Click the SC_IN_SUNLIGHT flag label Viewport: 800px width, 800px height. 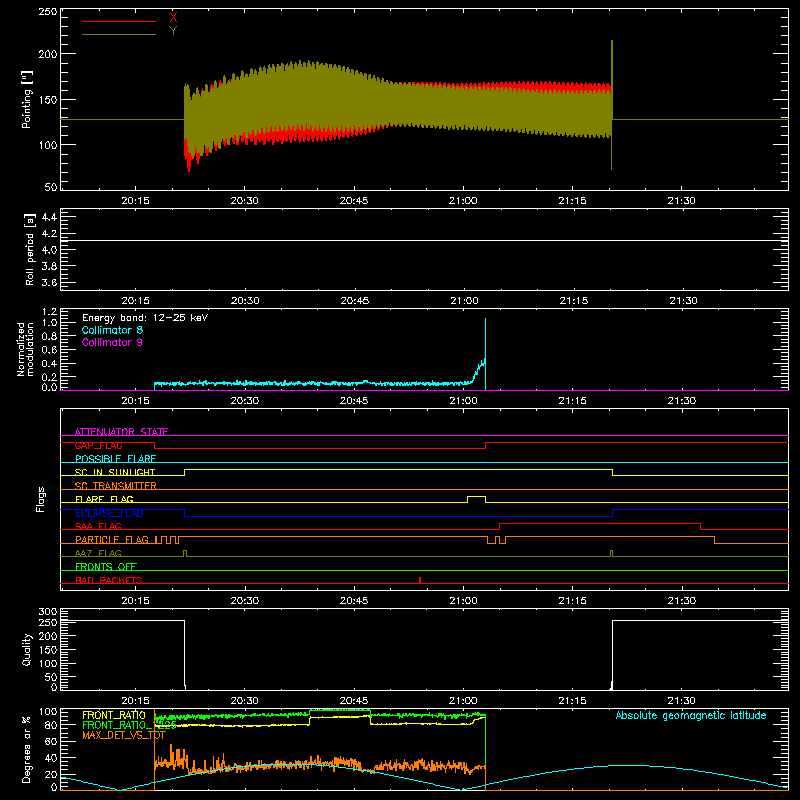click(x=115, y=472)
